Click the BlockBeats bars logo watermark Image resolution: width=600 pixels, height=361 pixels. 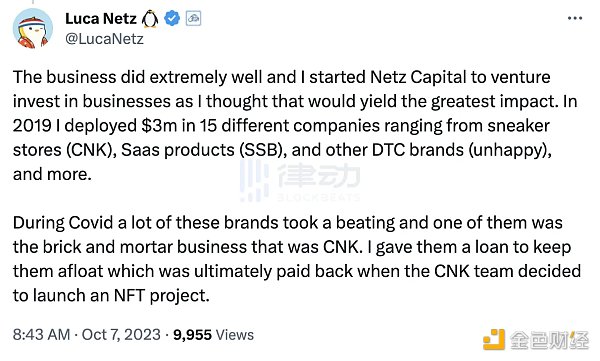point(254,180)
